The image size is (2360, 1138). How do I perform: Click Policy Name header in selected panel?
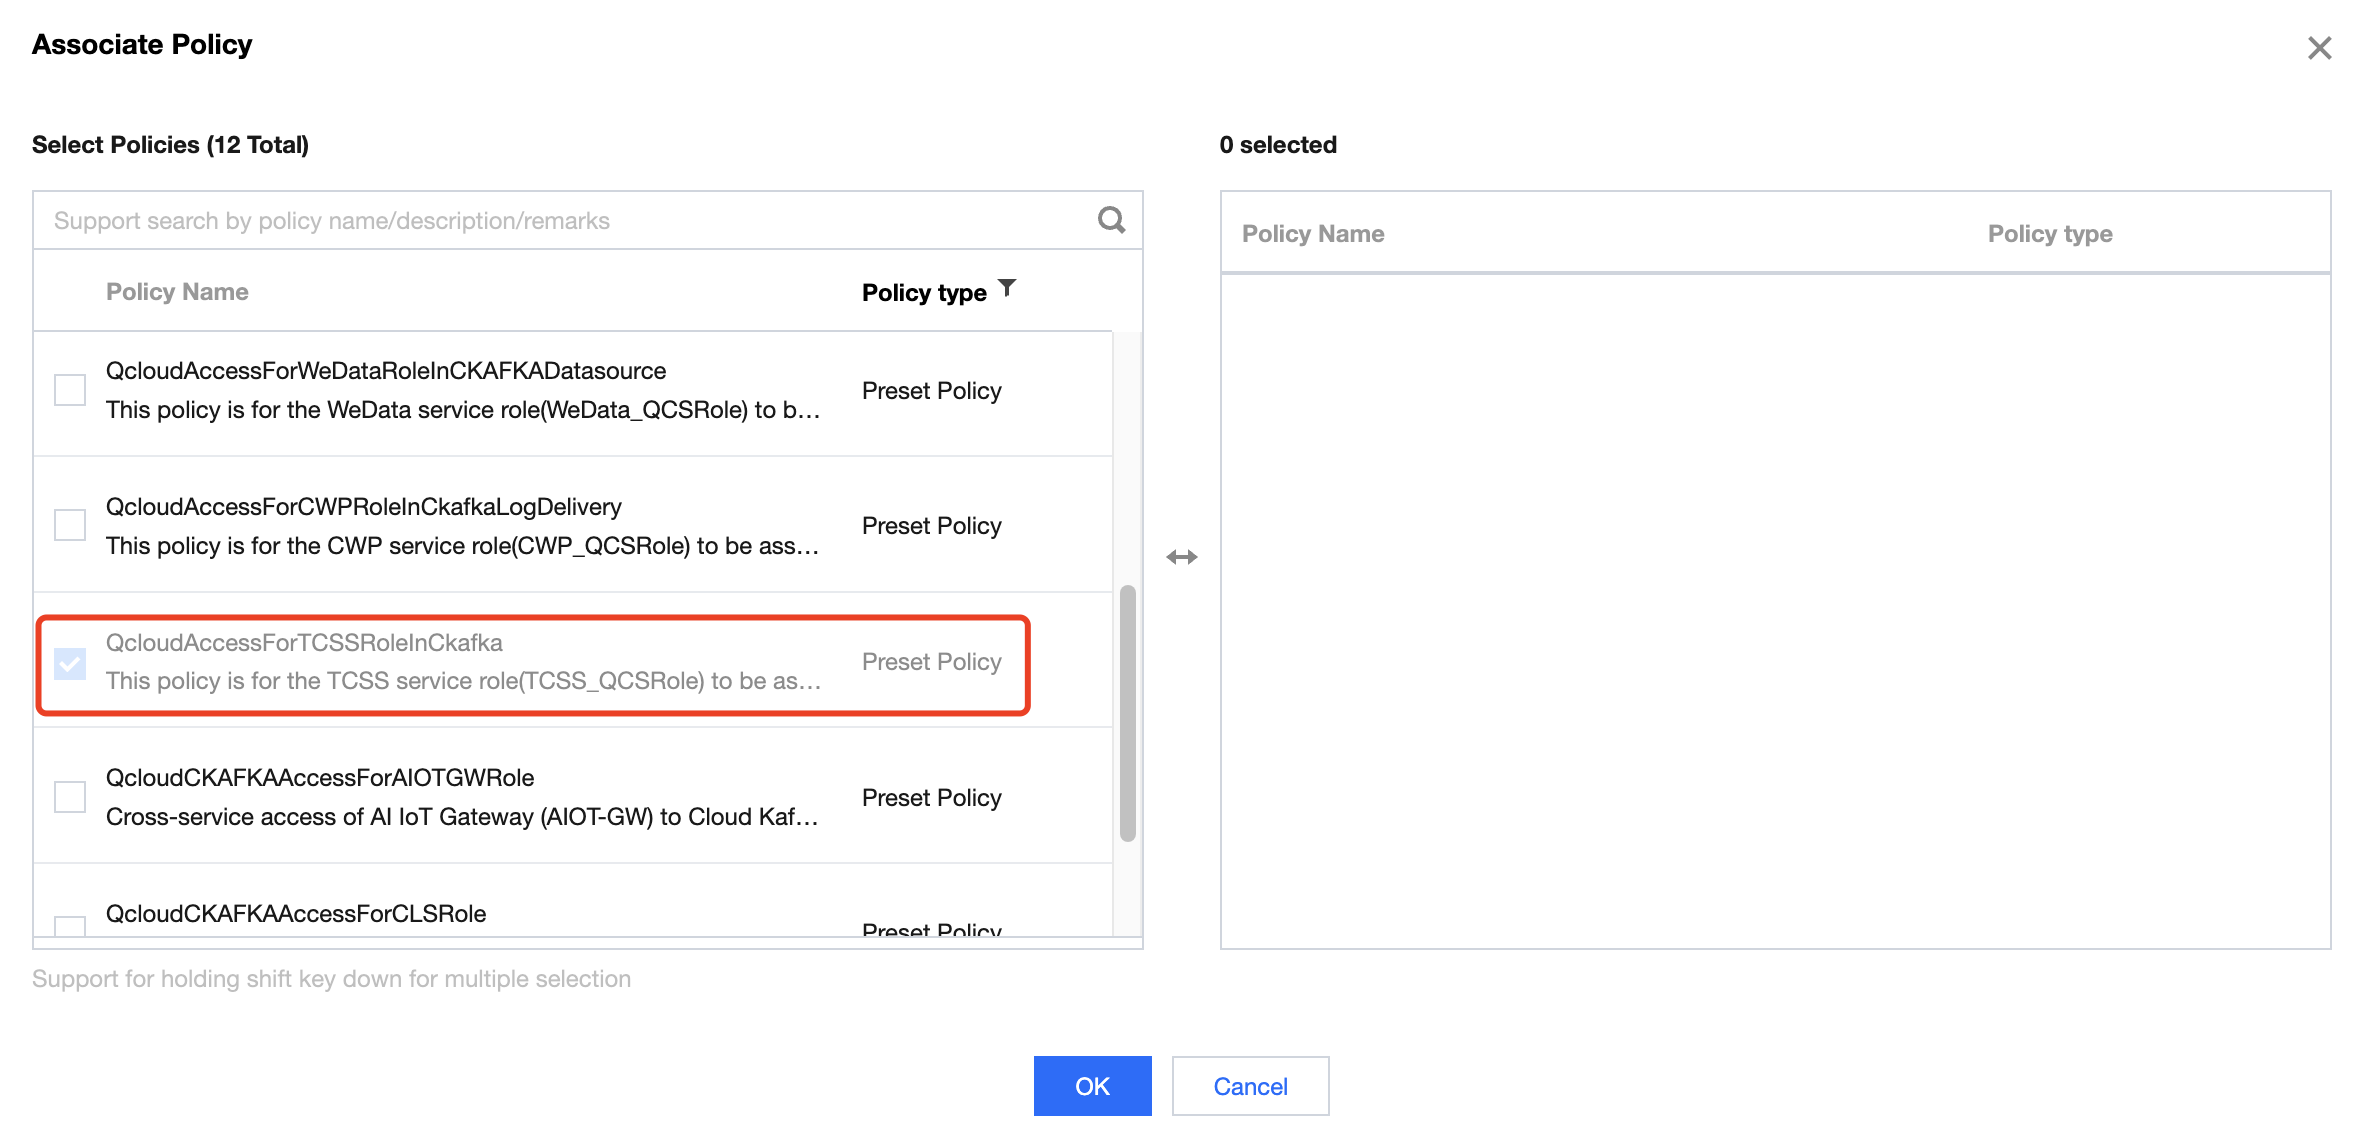(x=1312, y=234)
